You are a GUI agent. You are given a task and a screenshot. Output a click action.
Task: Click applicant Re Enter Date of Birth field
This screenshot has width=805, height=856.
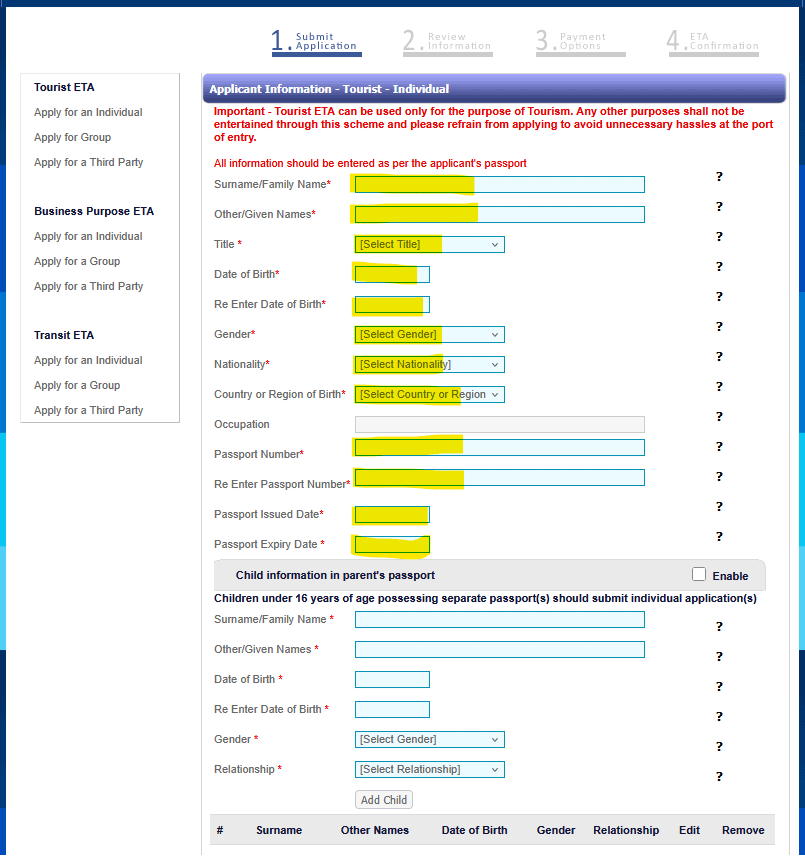(392, 305)
